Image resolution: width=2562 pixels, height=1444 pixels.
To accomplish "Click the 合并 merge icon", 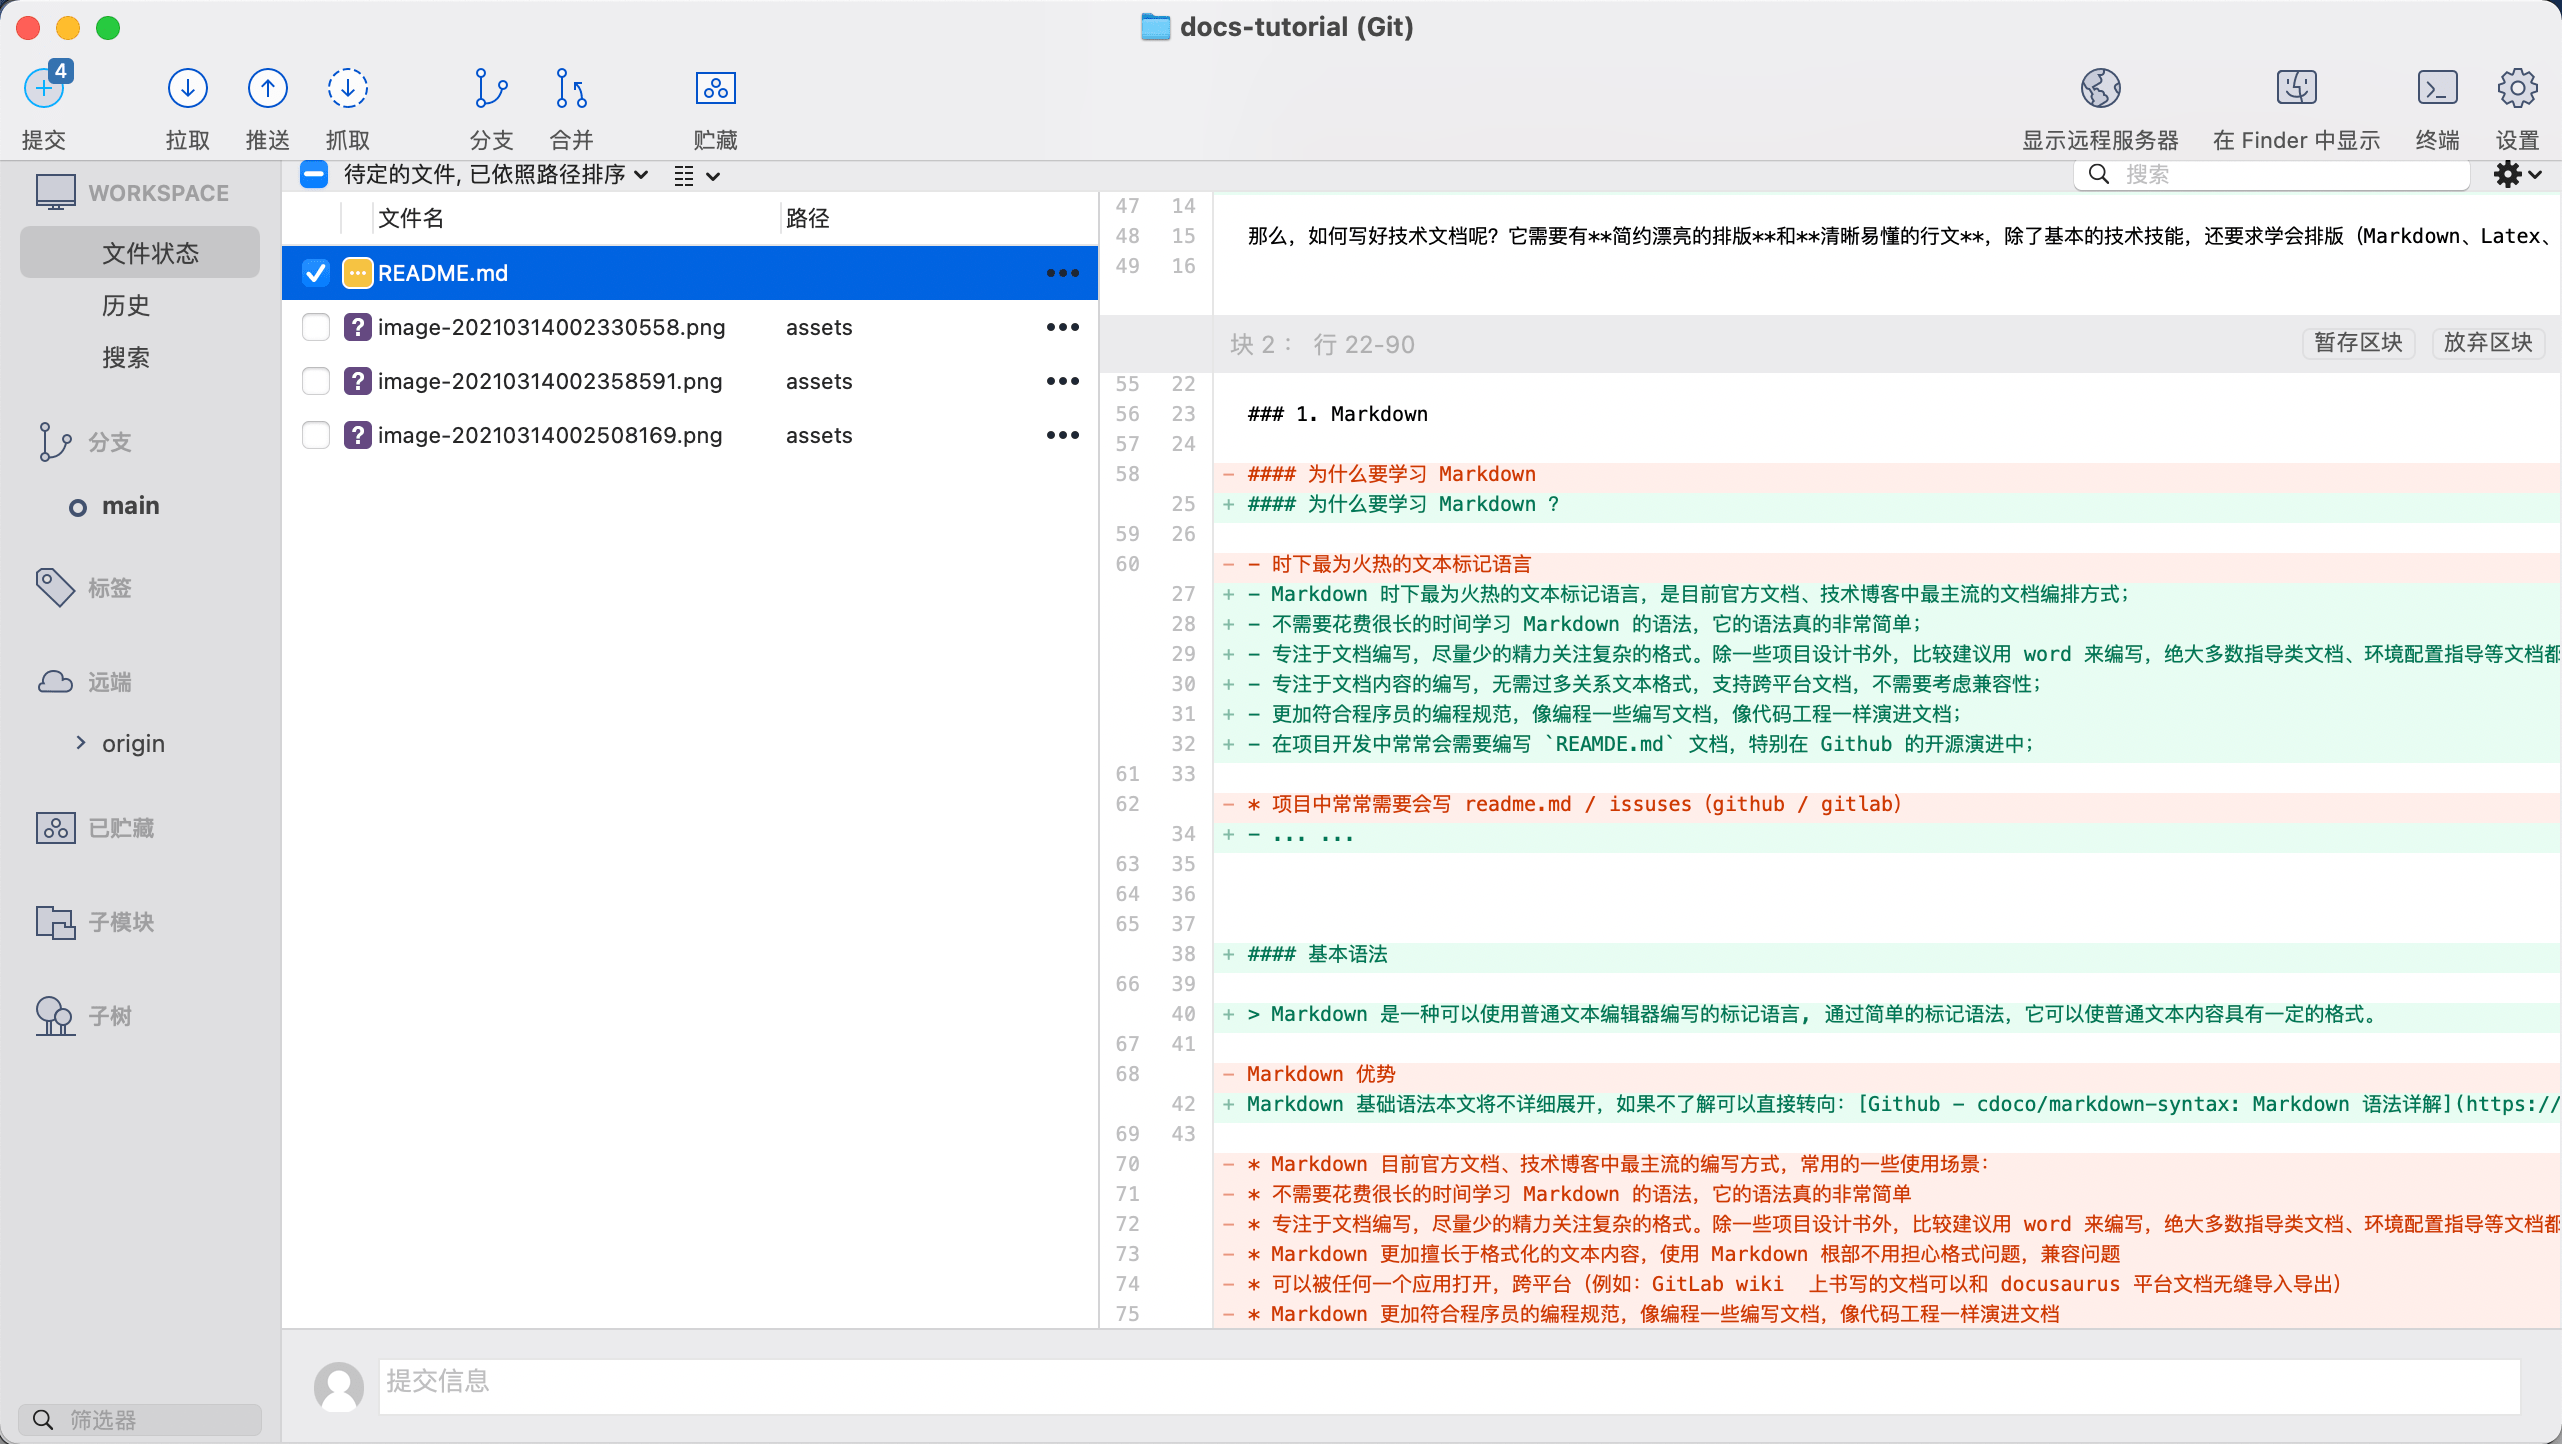I will coord(571,90).
